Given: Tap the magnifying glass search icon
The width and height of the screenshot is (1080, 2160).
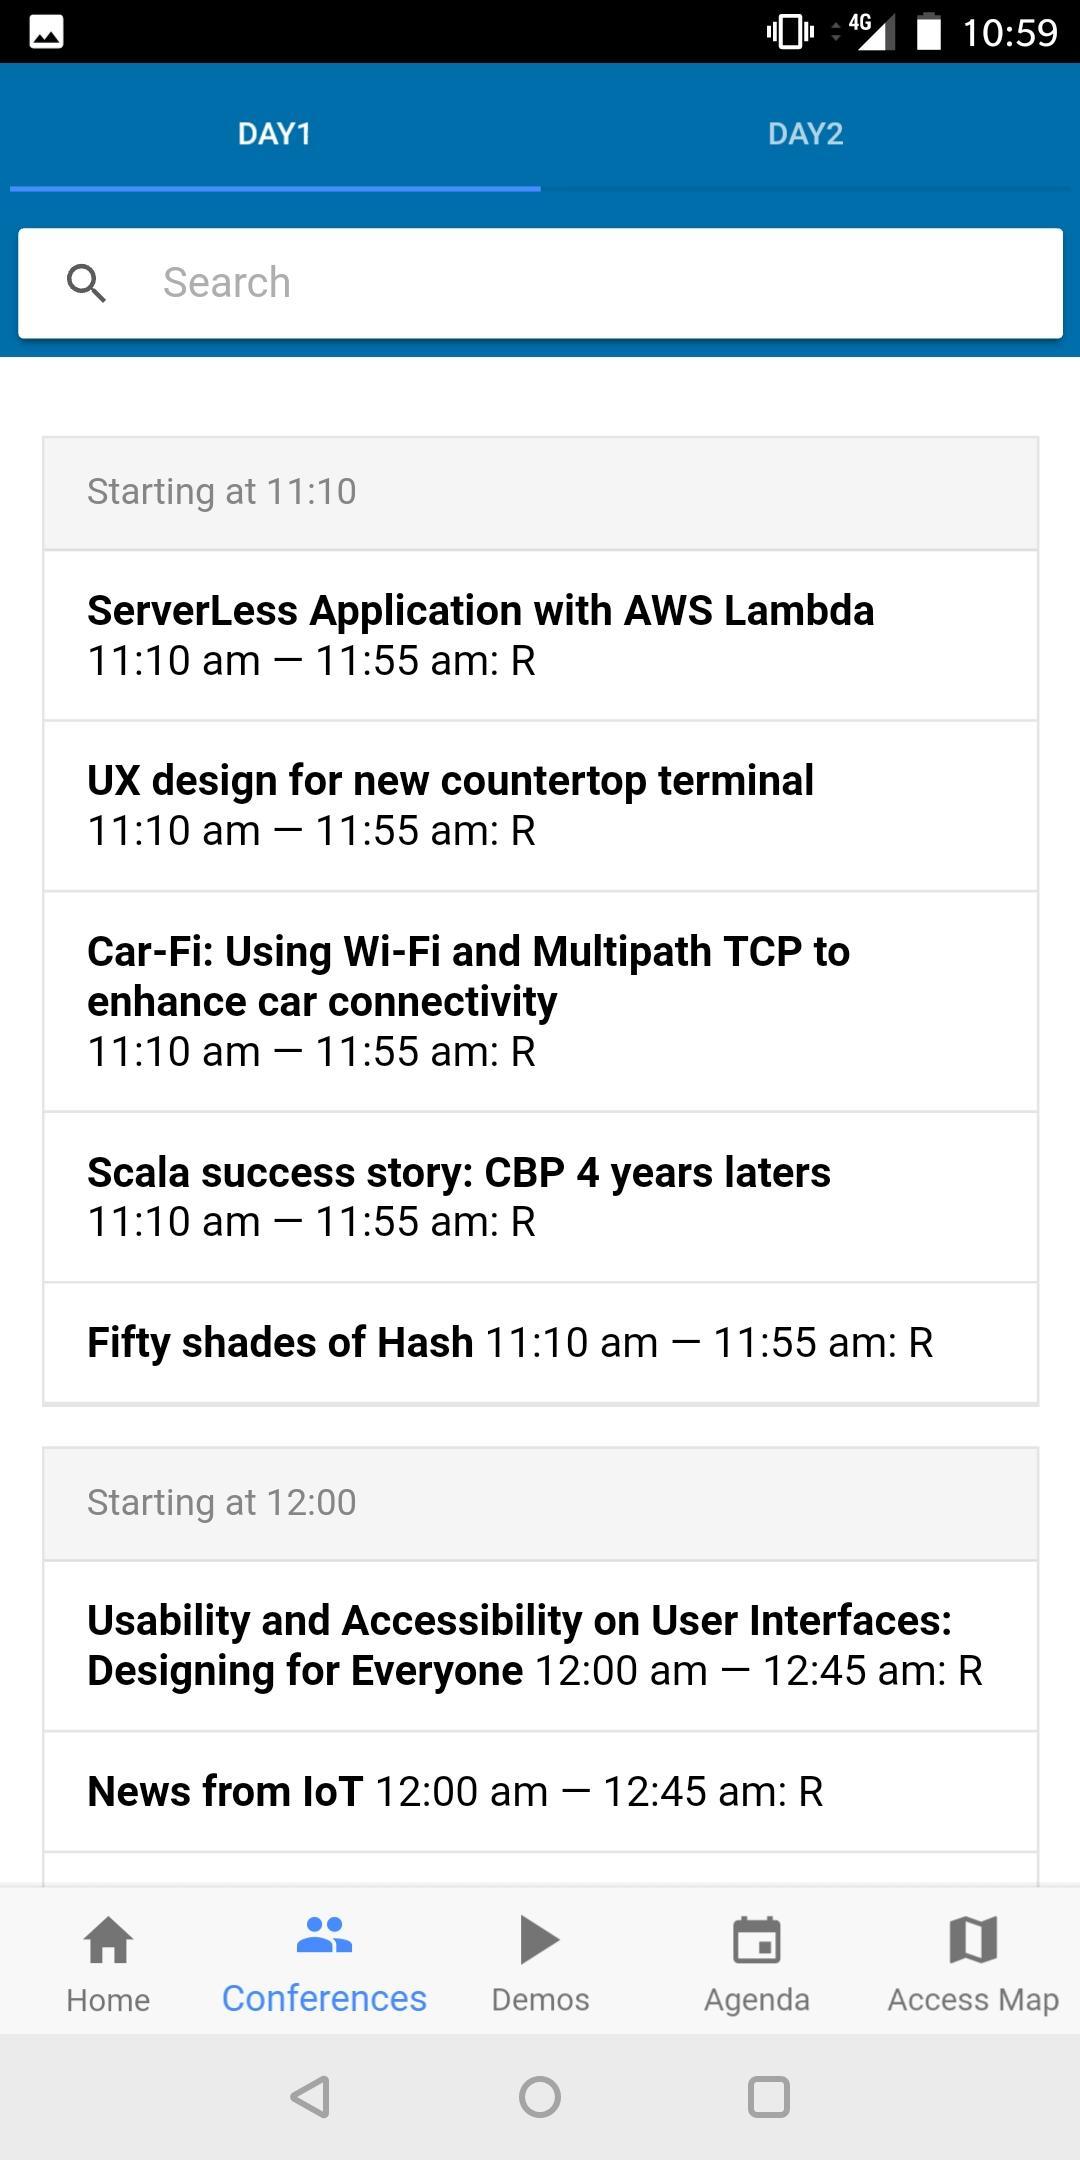Looking at the screenshot, I should click(86, 284).
